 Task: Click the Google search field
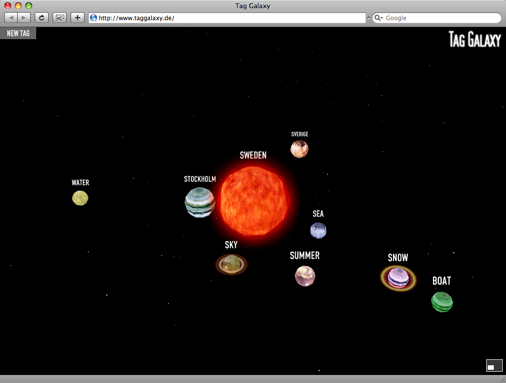(437, 18)
